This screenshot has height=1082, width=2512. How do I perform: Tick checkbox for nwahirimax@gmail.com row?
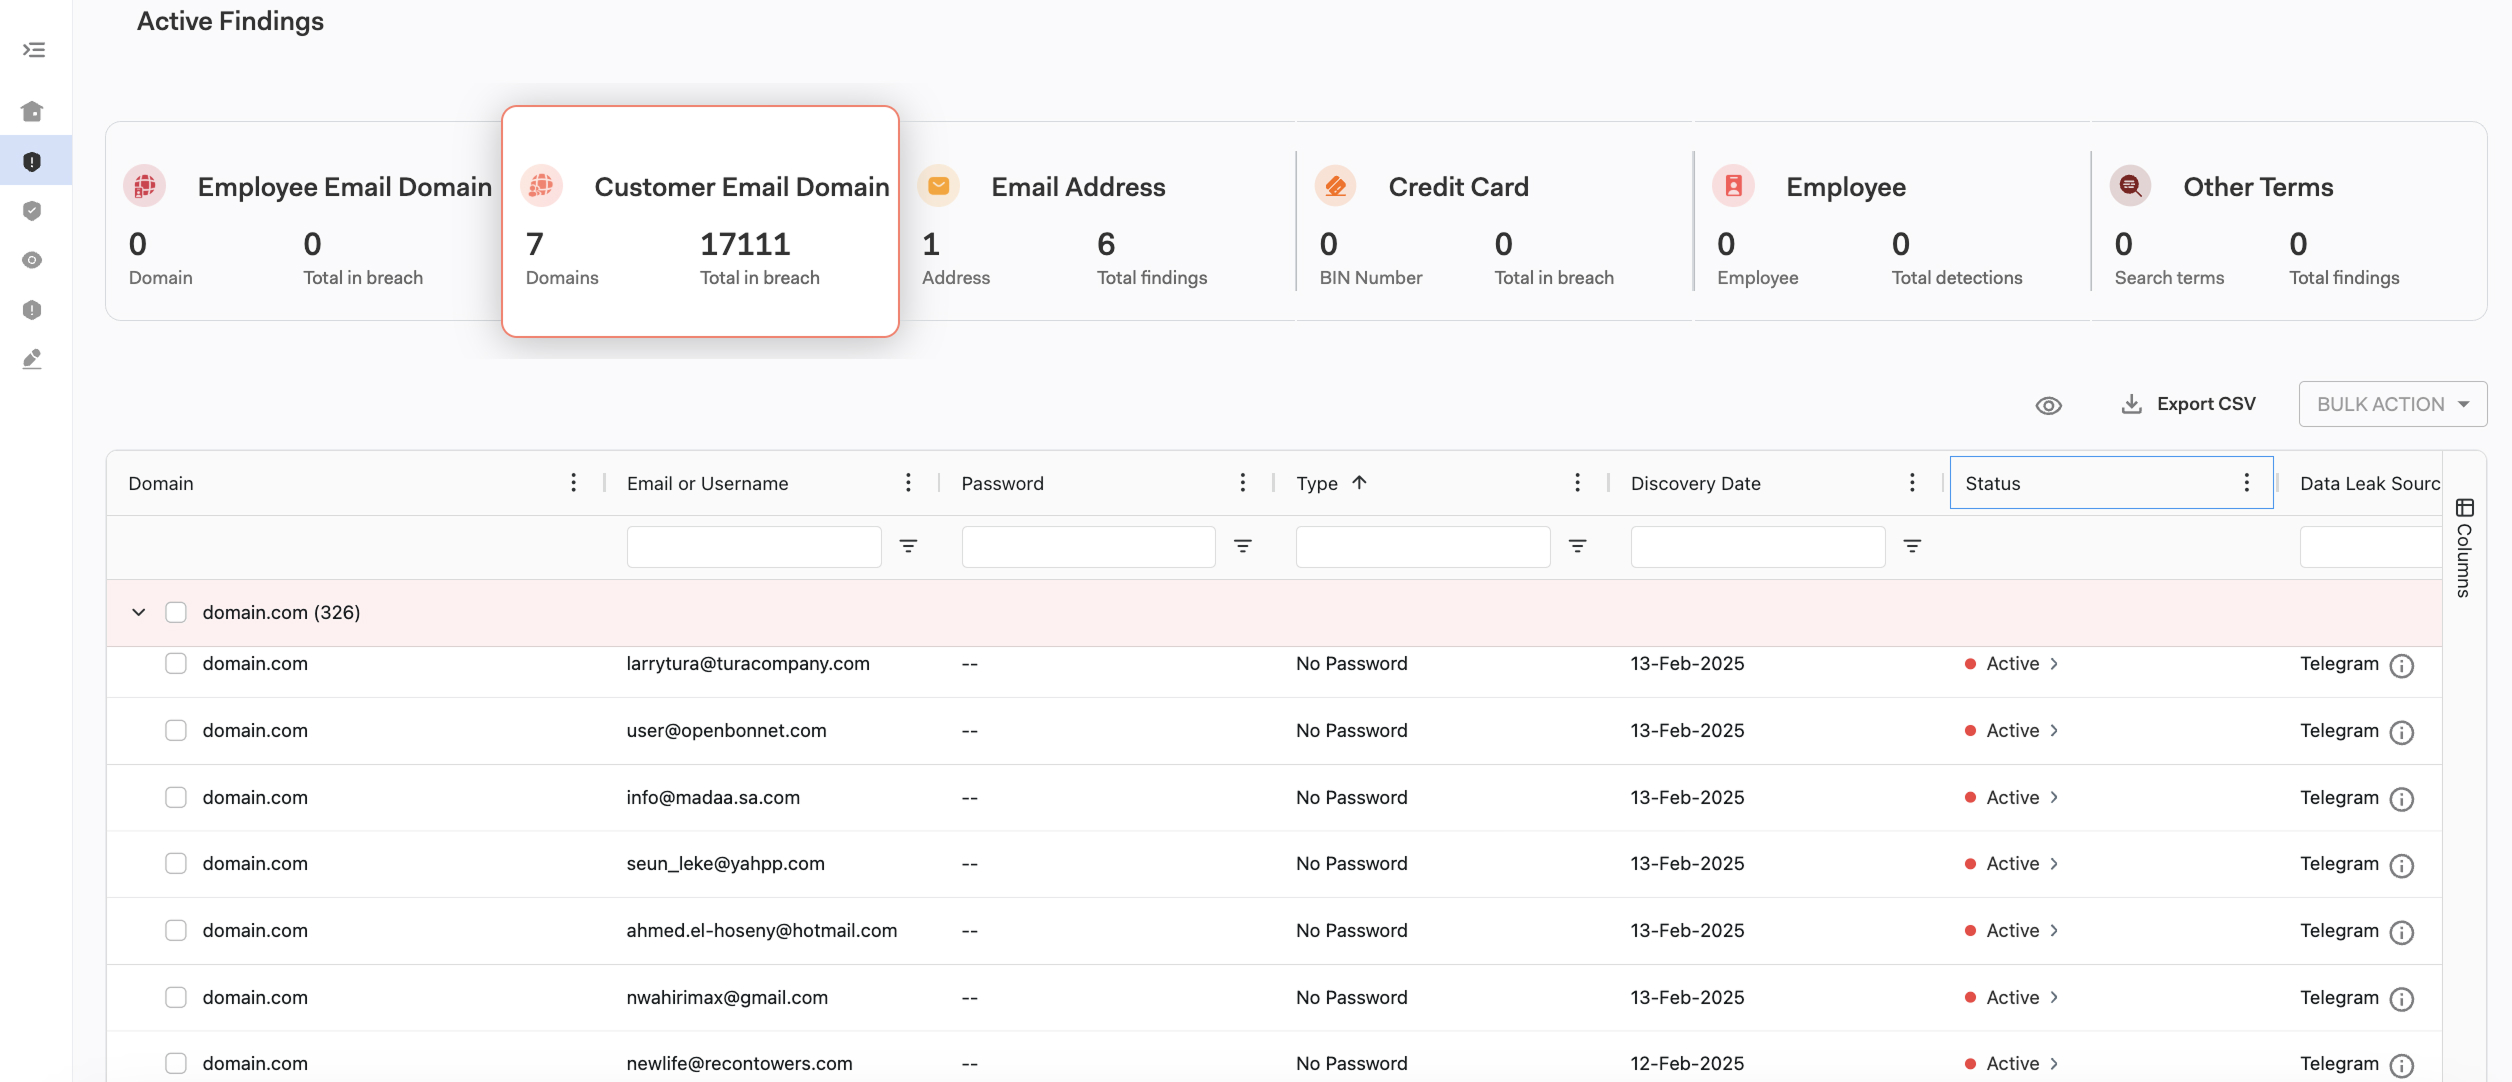click(176, 997)
